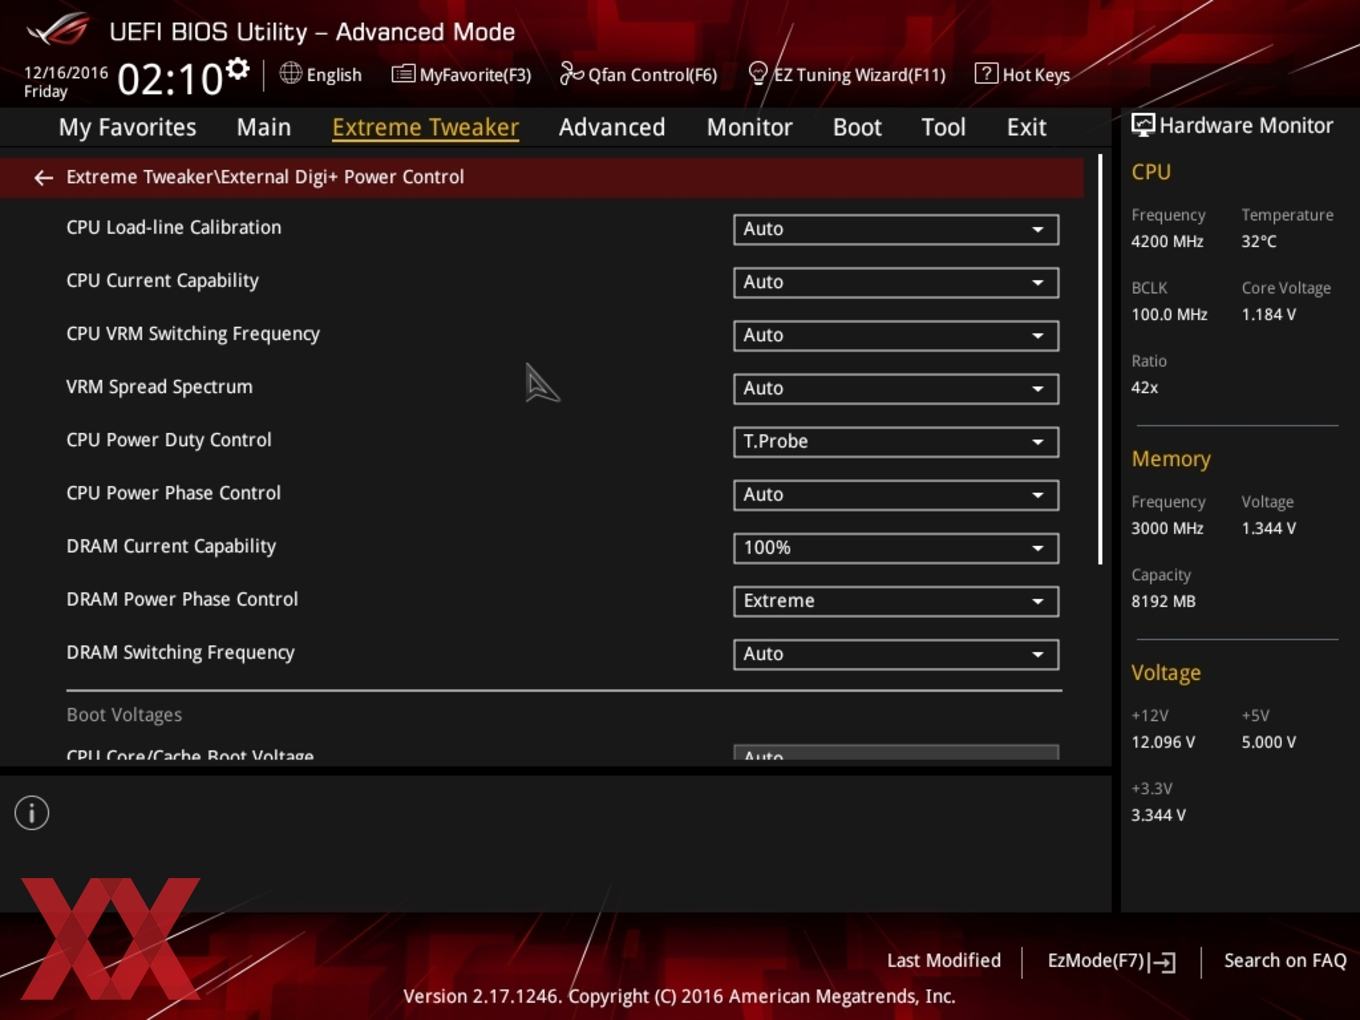This screenshot has height=1020, width=1360.
Task: Click the Qfan Control fan icon
Action: 571,73
